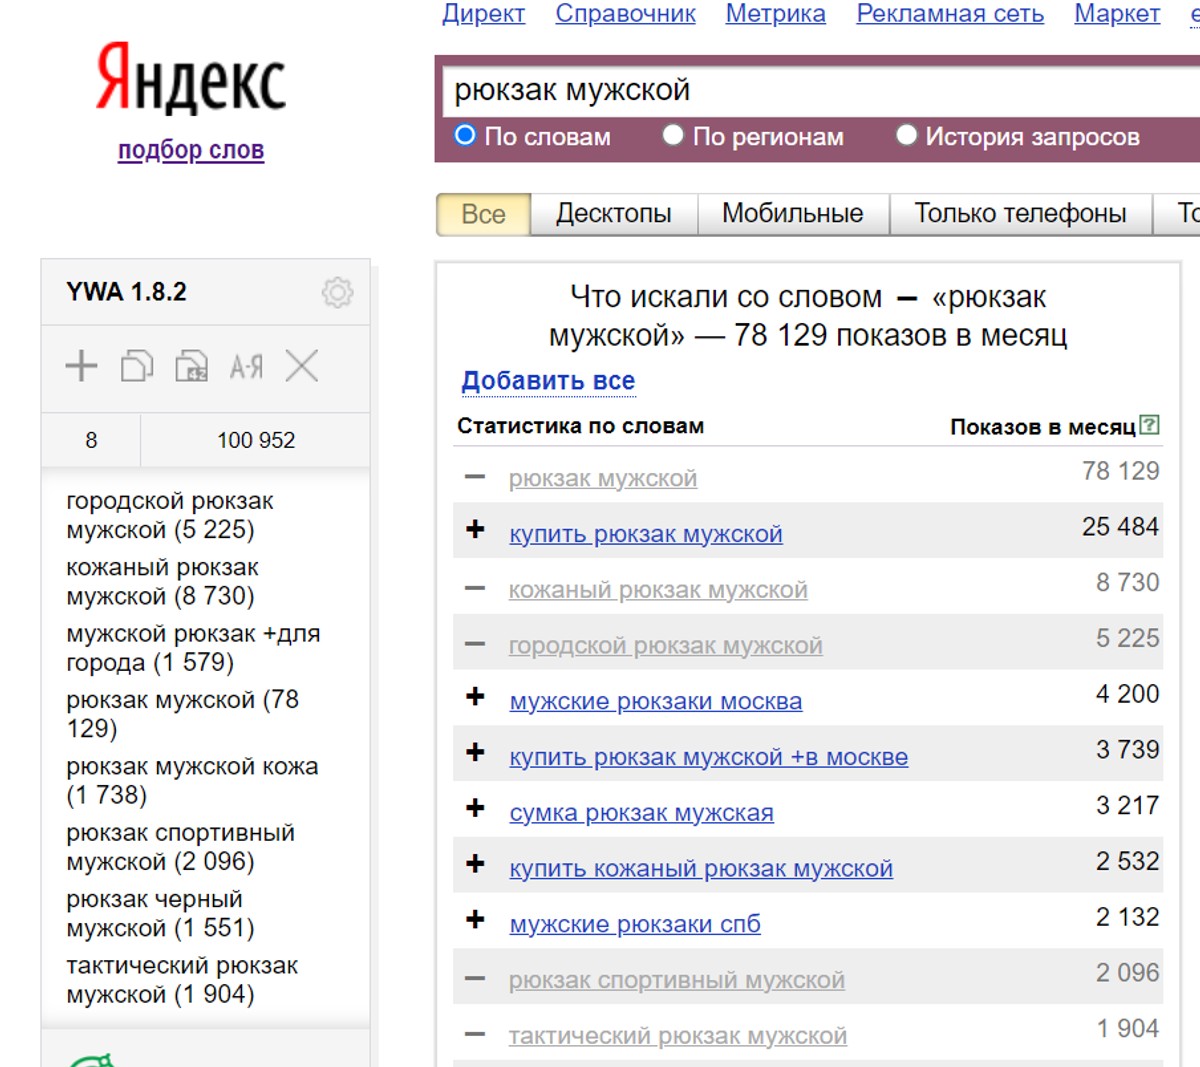Image resolution: width=1200 pixels, height=1067 pixels.
Task: Open the Справочник link in top menu
Action: pyautogui.click(x=625, y=14)
